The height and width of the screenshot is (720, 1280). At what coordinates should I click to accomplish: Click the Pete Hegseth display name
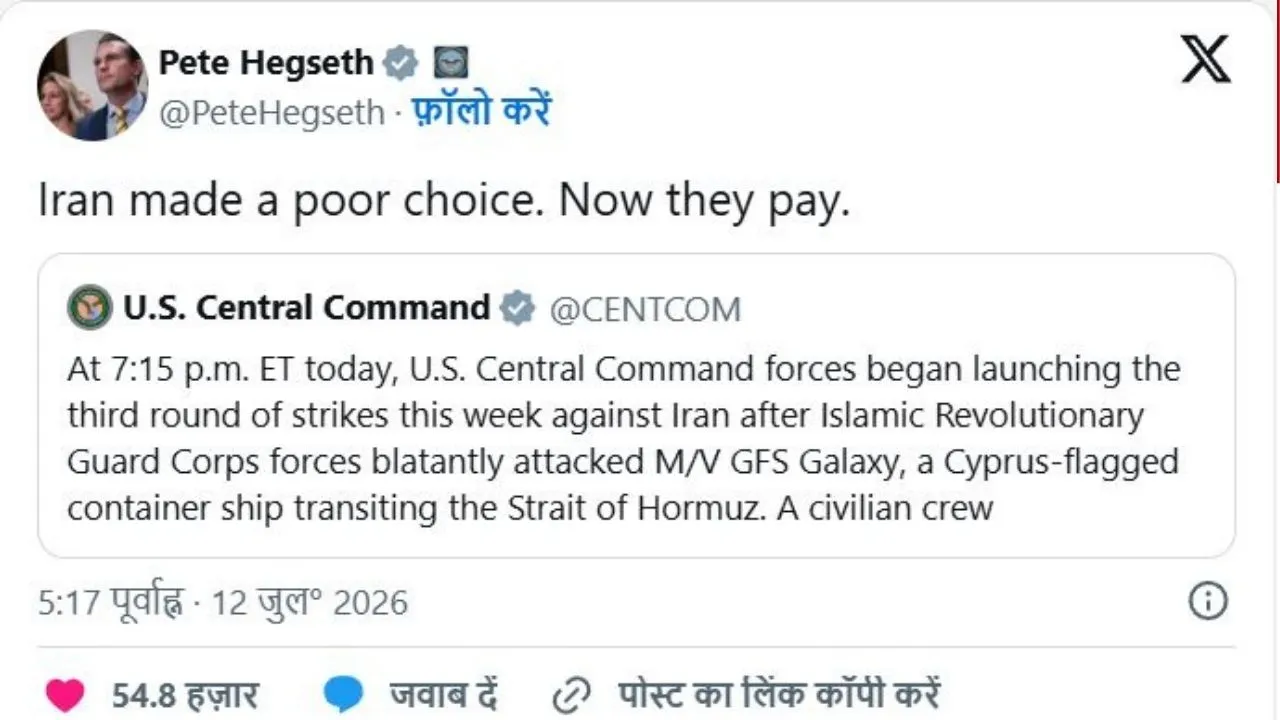[x=266, y=63]
